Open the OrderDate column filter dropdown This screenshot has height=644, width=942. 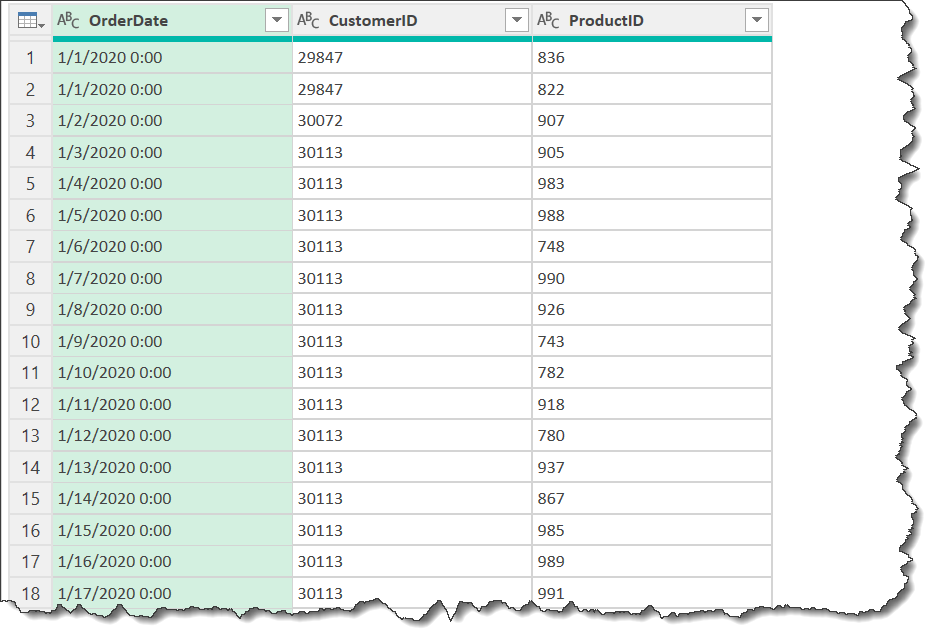click(x=277, y=20)
